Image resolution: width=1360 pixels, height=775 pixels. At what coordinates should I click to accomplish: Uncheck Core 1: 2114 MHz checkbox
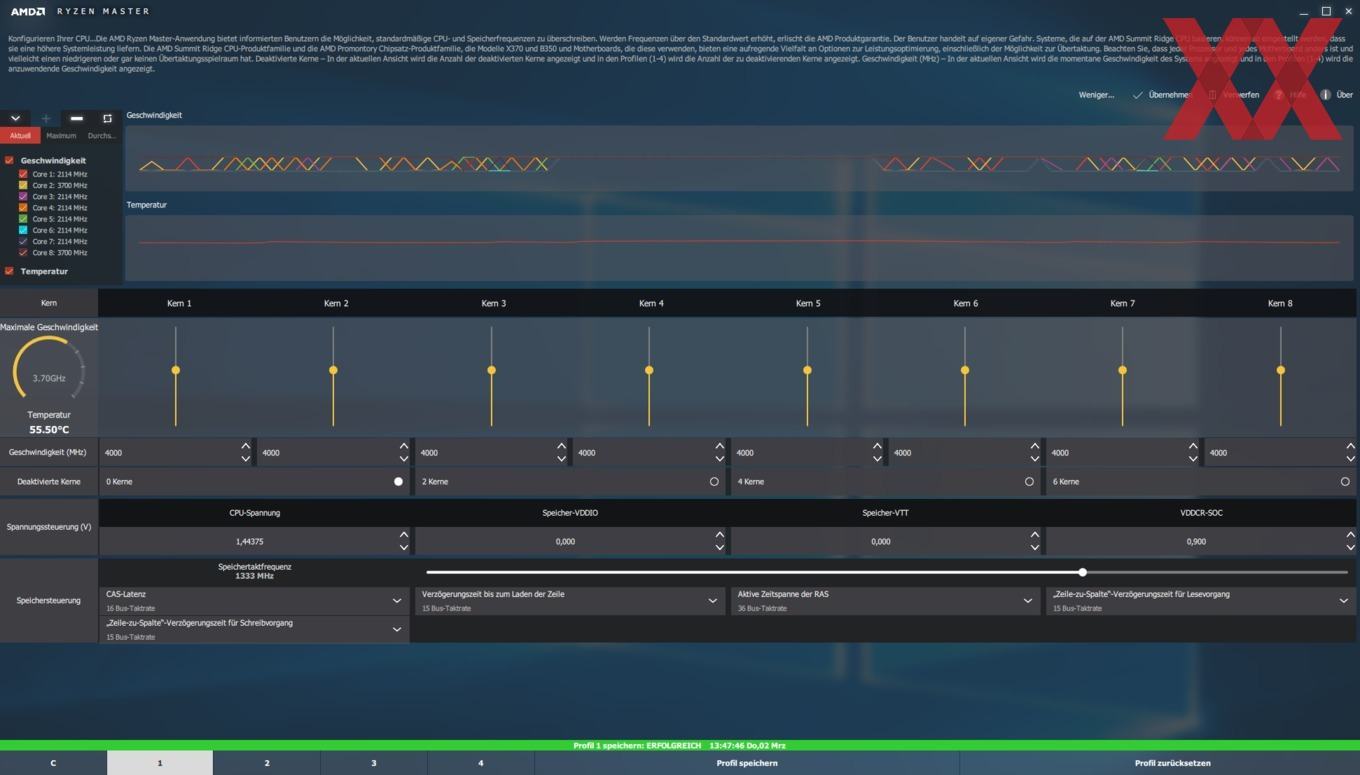tap(23, 174)
